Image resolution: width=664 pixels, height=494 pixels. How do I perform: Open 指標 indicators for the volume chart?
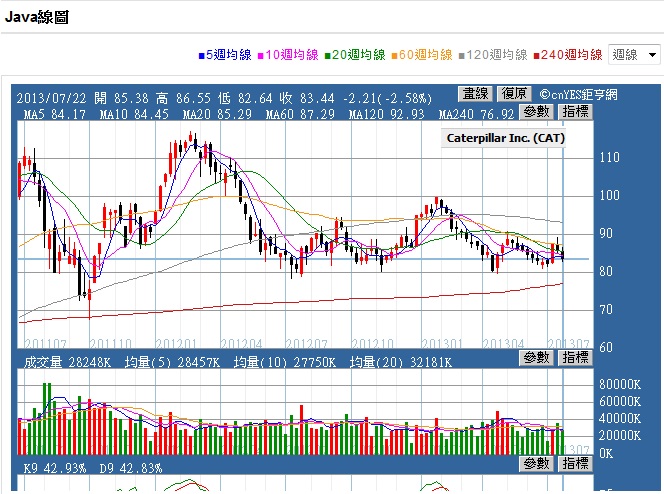click(x=575, y=358)
